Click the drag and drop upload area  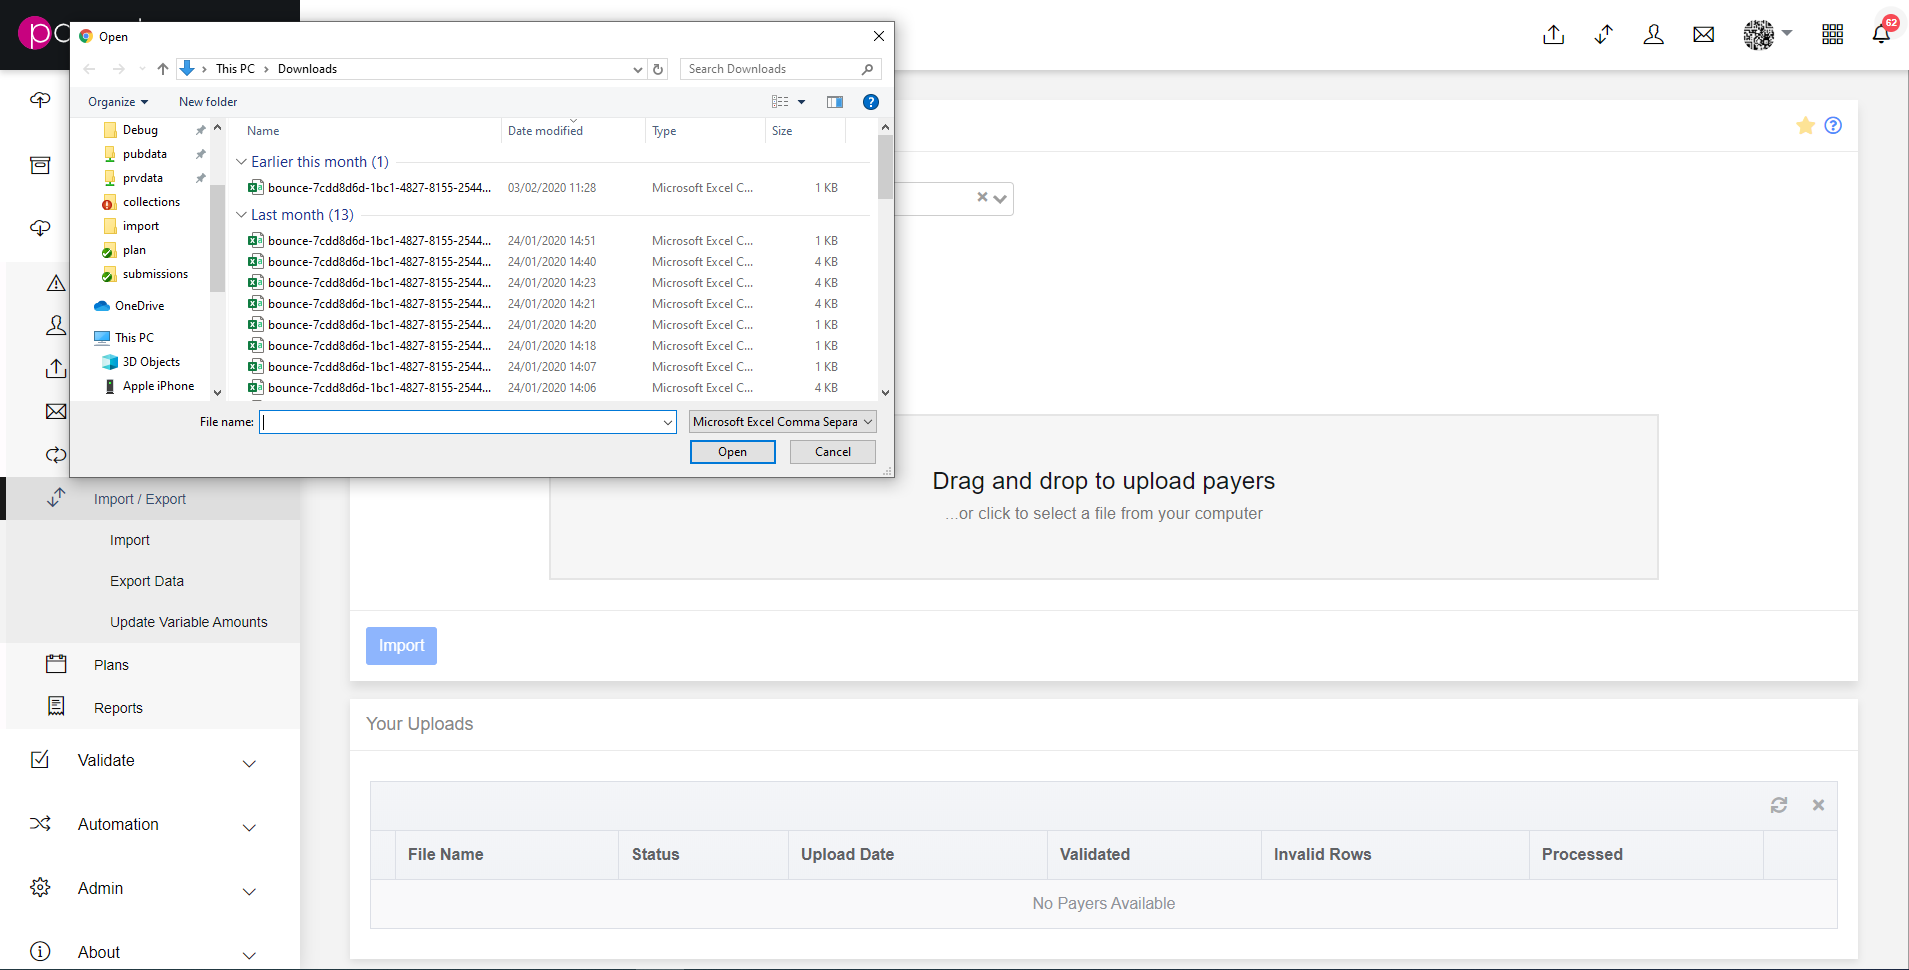tap(1103, 497)
